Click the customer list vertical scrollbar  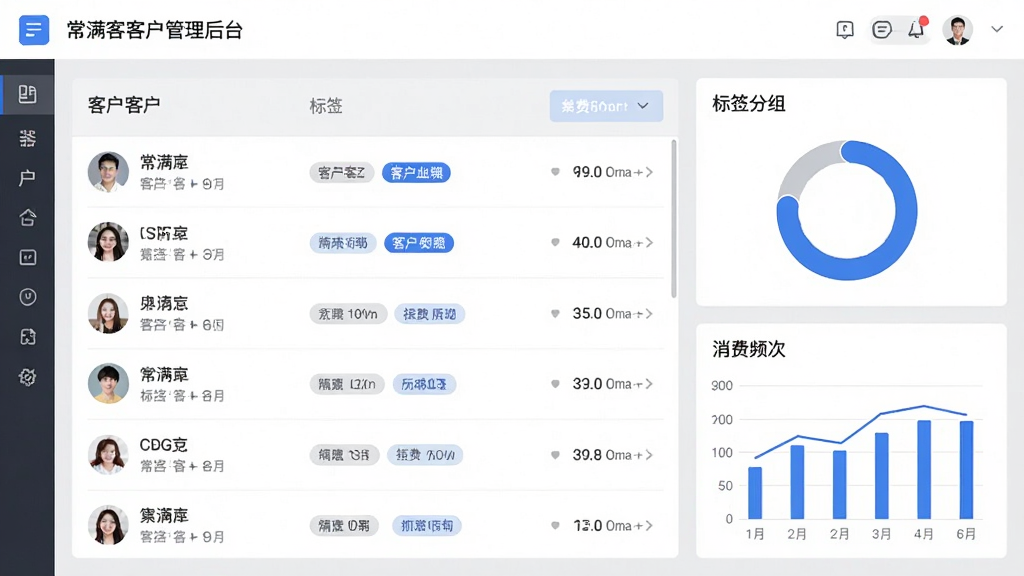click(674, 219)
